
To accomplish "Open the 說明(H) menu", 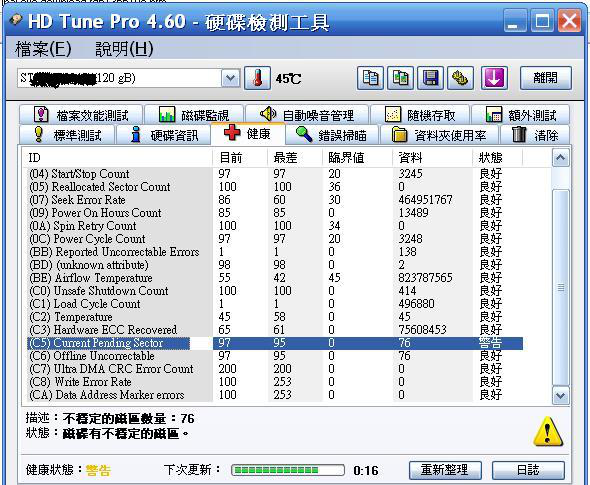I will click(124, 49).
